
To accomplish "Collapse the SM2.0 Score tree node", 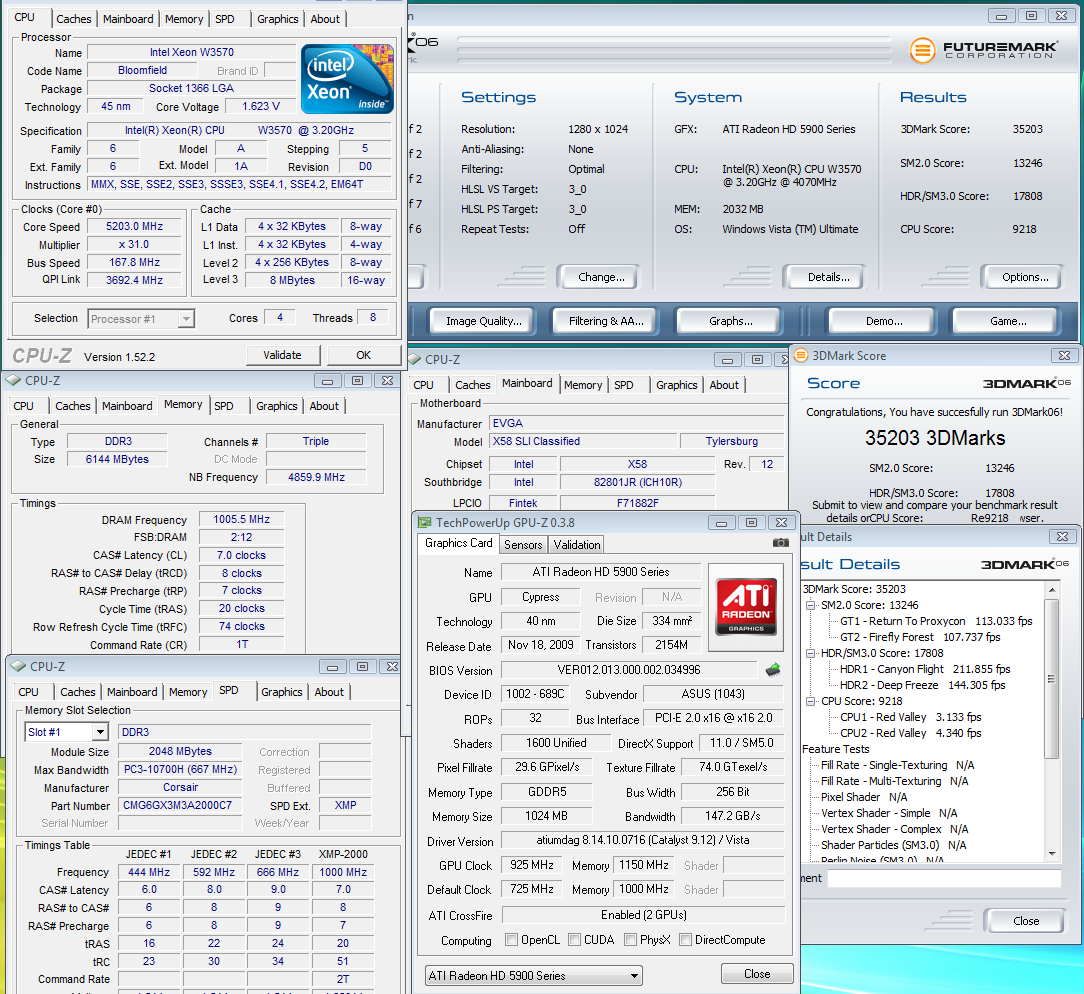I will [x=811, y=605].
